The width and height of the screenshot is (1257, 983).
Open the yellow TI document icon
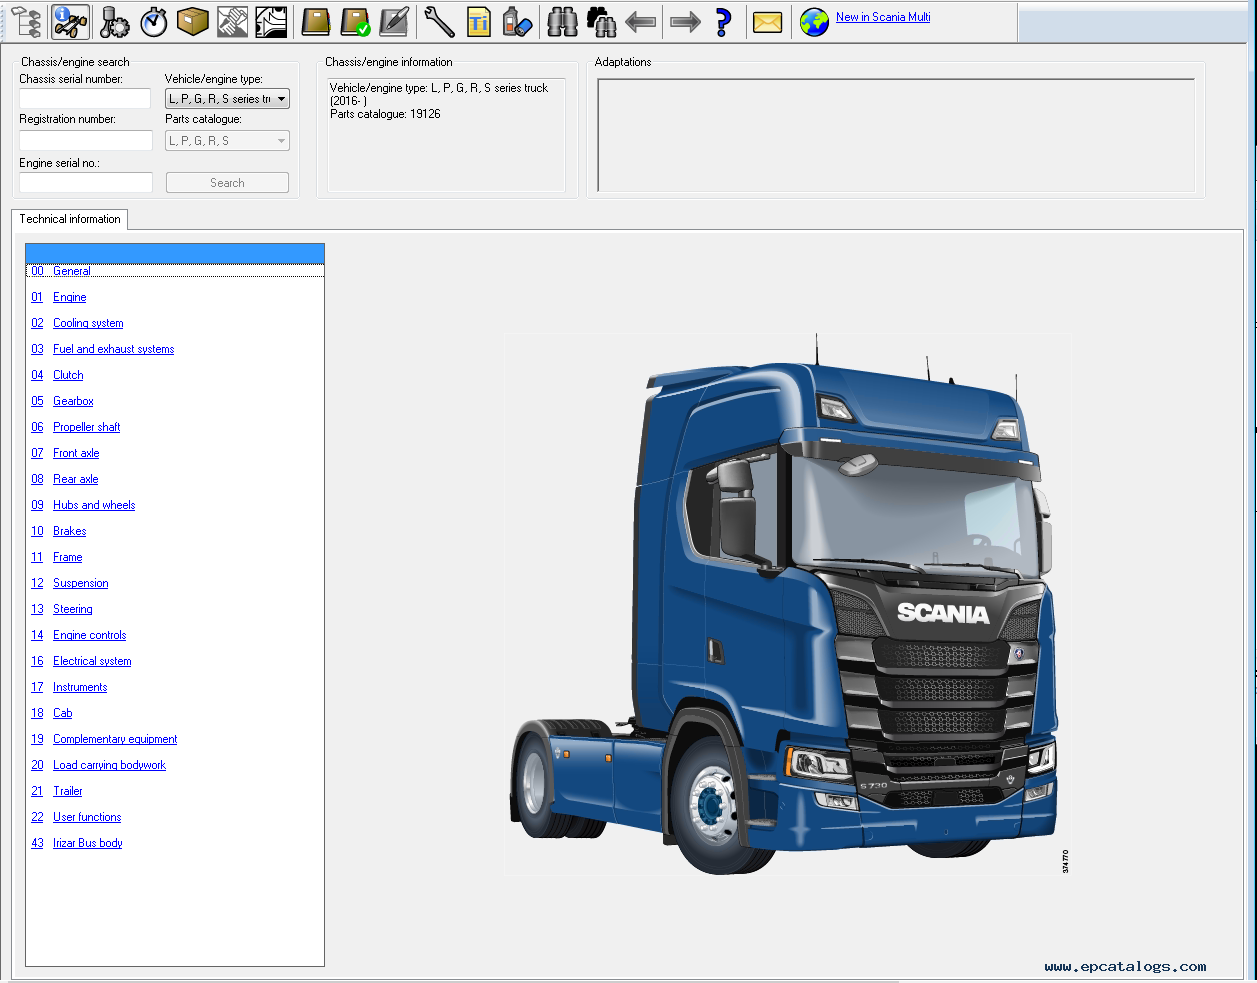[x=479, y=21]
